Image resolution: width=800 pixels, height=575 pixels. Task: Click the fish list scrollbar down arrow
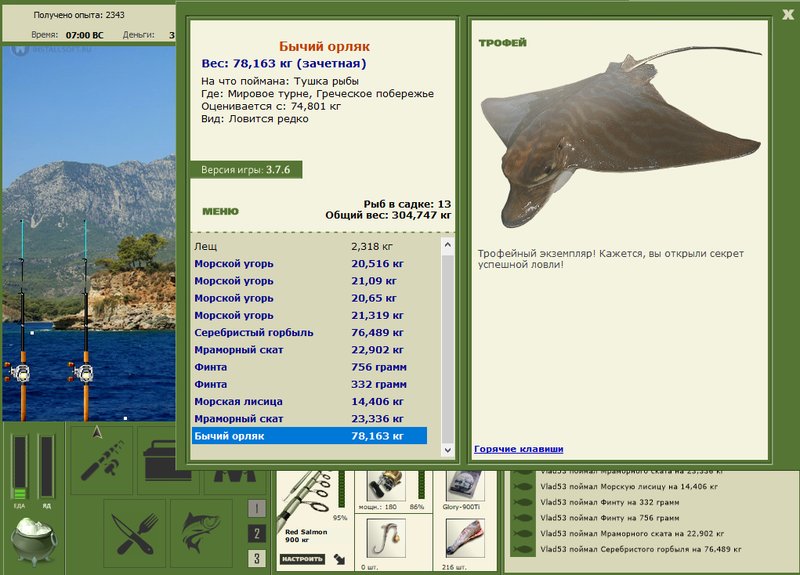447,450
